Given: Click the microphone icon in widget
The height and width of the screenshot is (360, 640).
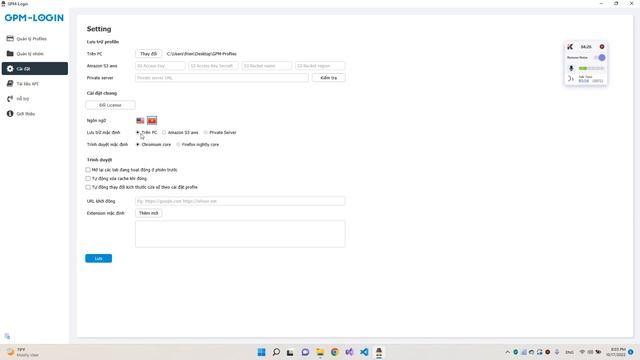Looking at the screenshot, I should click(x=571, y=68).
